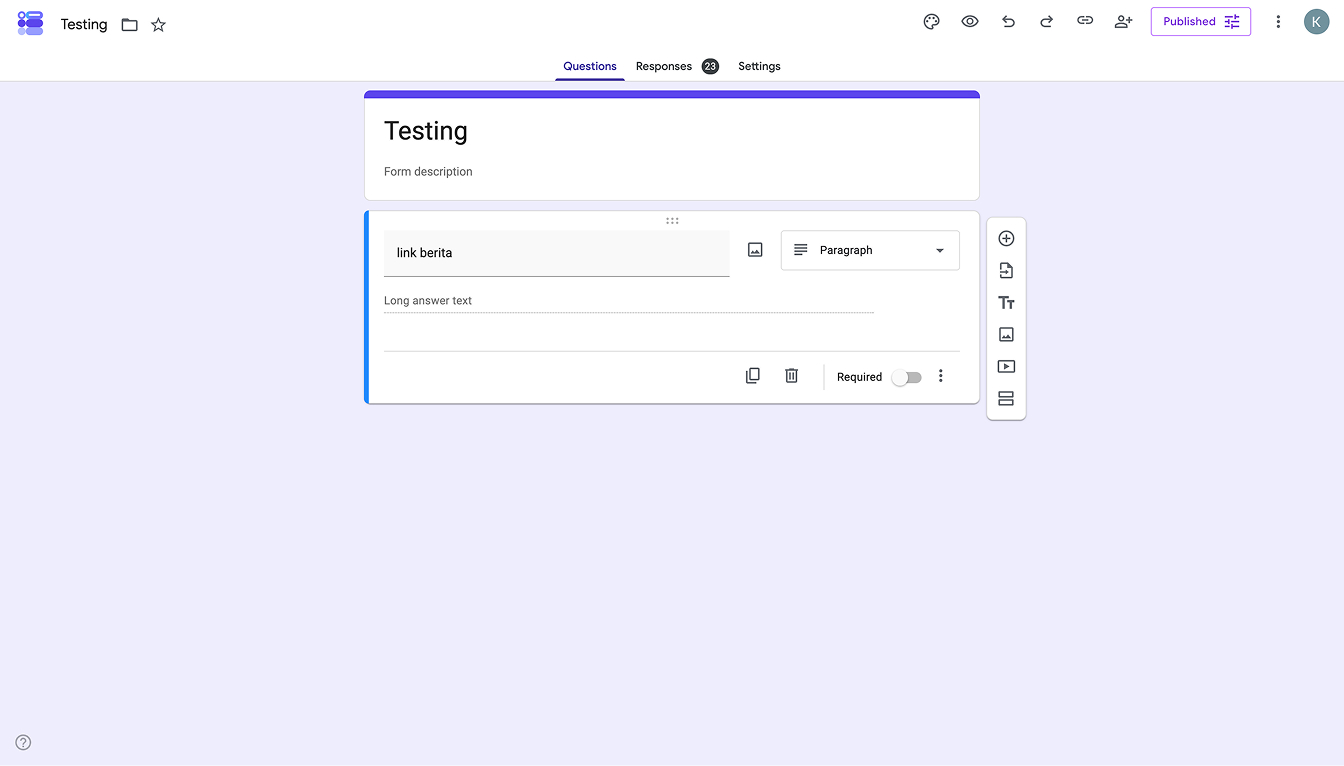
Task: Preview the form with eye icon
Action: tap(970, 21)
